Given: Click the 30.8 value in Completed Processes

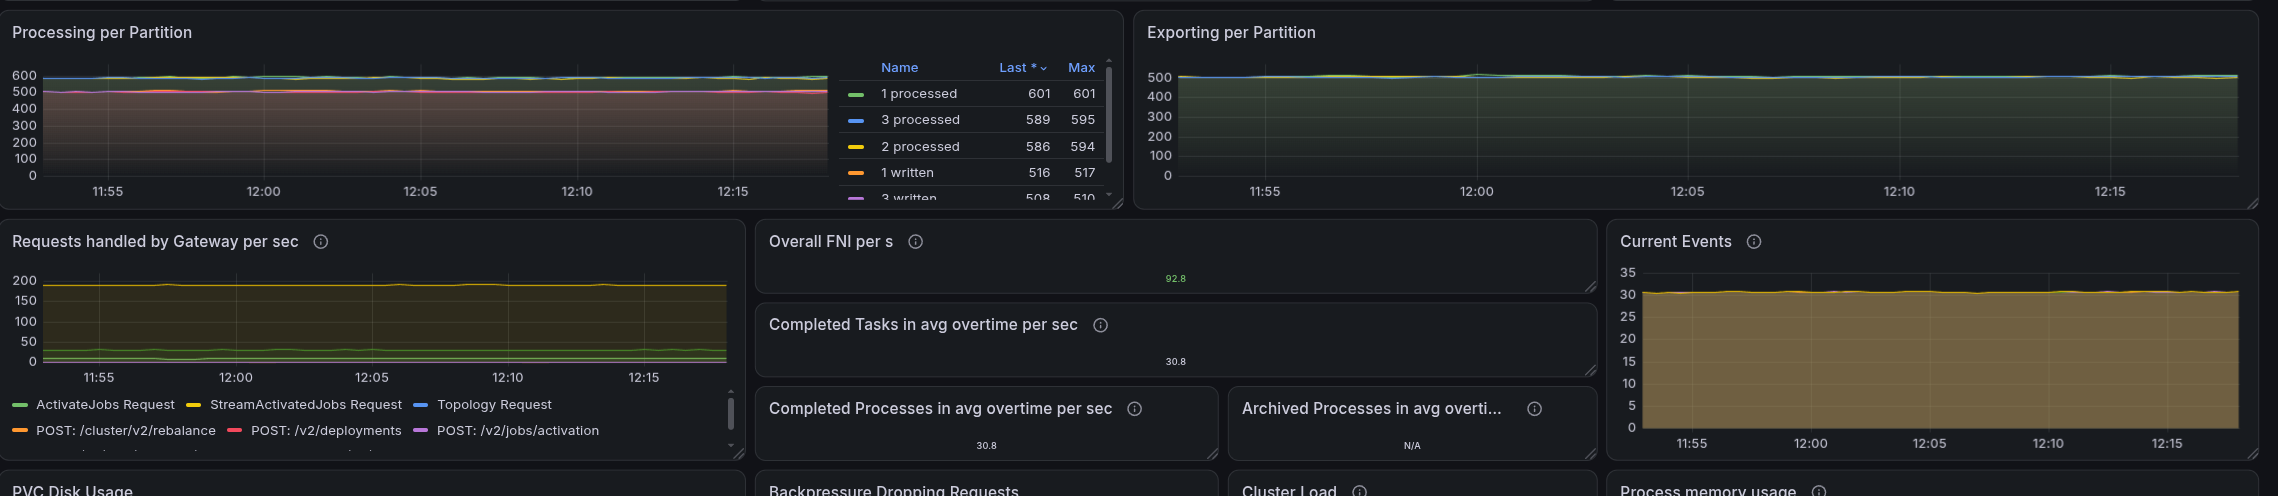Looking at the screenshot, I should [x=986, y=446].
